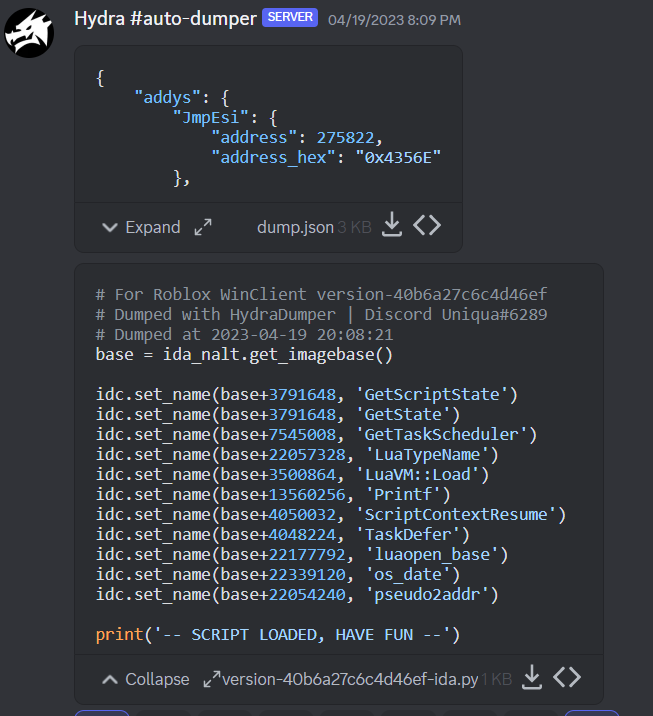Click the 'GetScriptState' line
Screen dimensions: 653x716
pos(307,395)
